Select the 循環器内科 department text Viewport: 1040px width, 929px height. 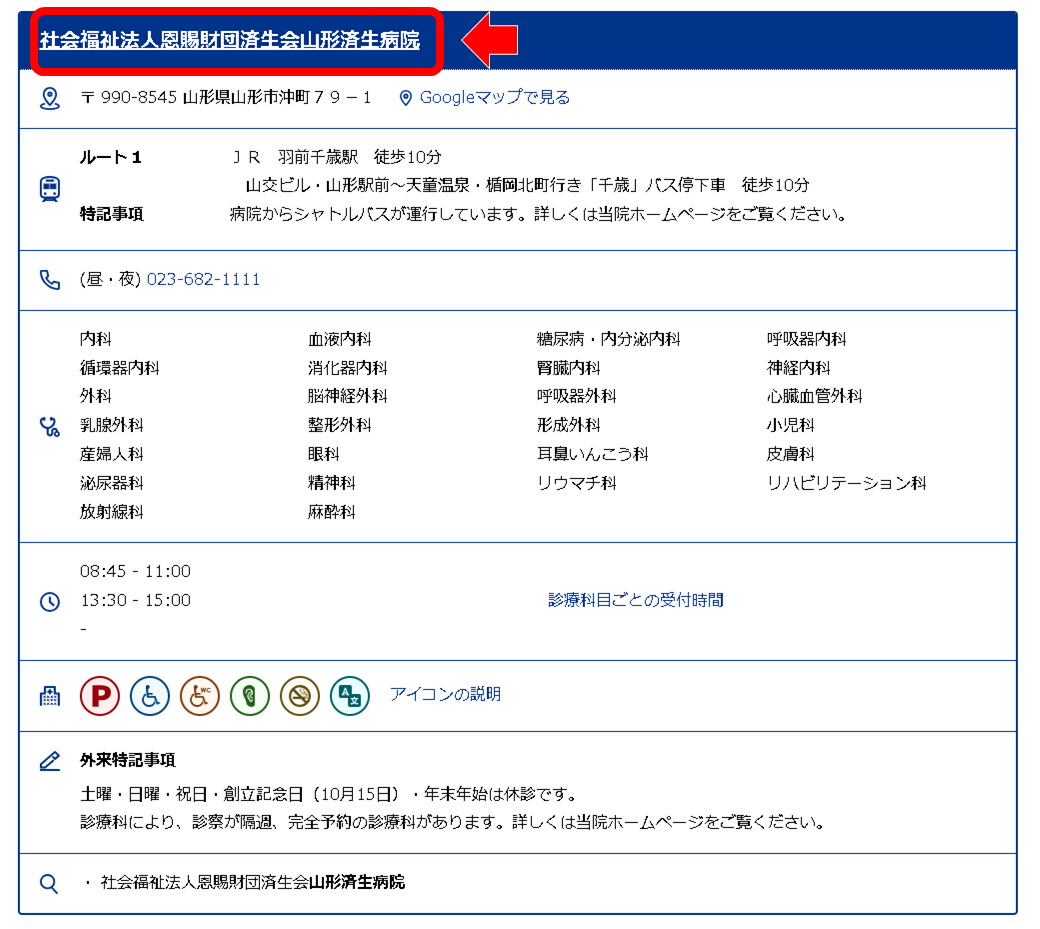(x=119, y=368)
